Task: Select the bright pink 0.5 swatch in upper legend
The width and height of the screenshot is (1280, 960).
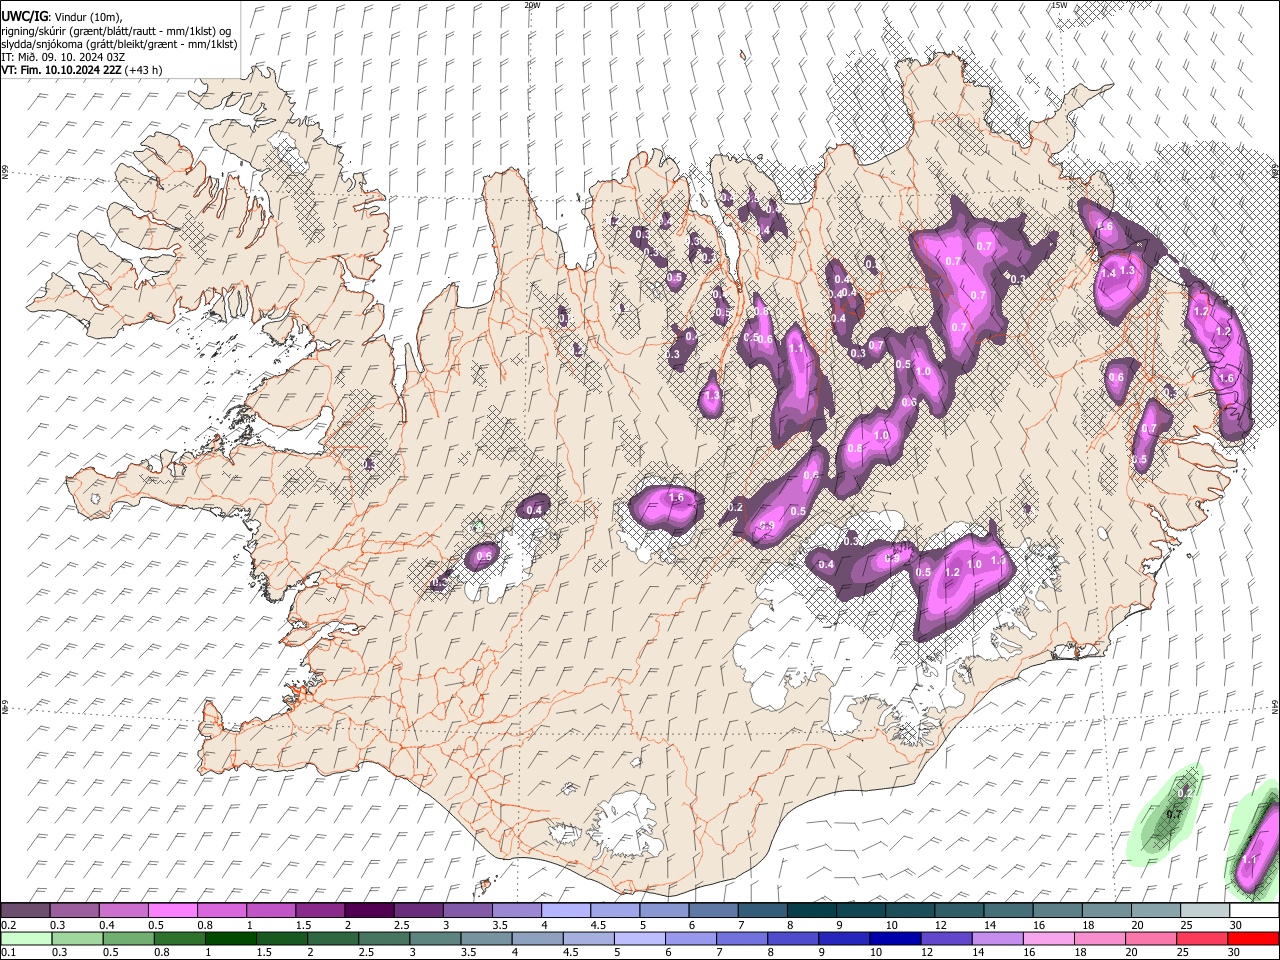Action: (x=172, y=911)
